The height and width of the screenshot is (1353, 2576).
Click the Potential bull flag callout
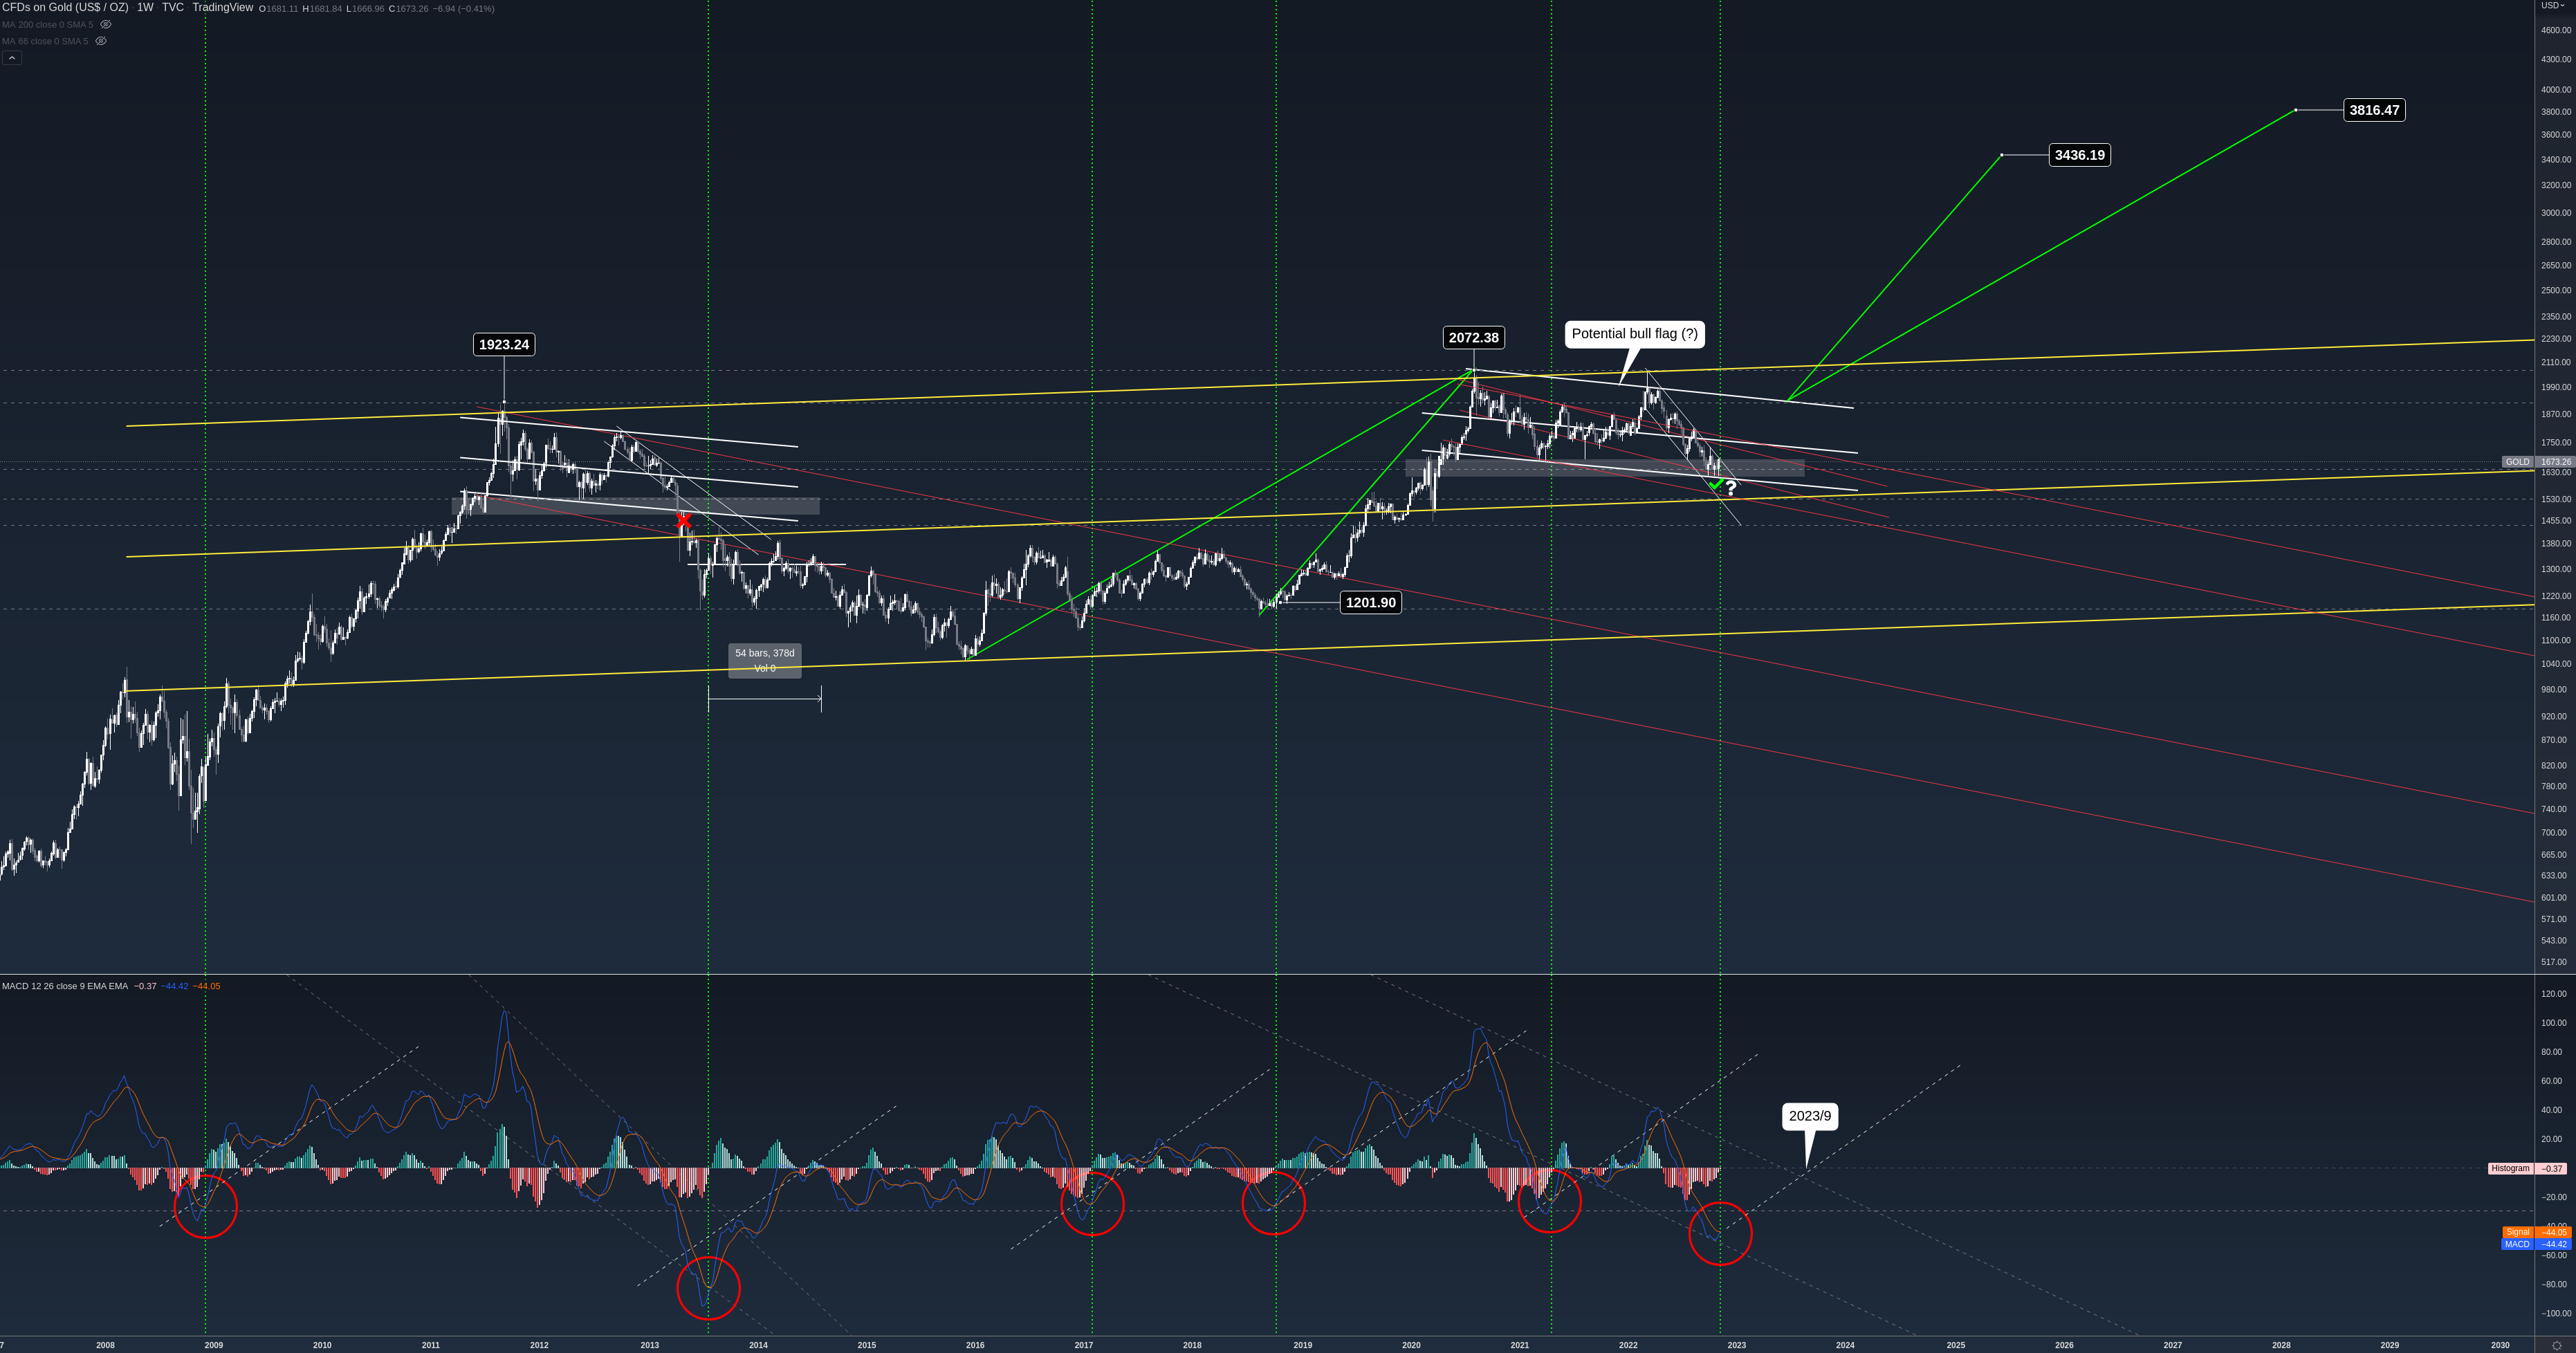pyautogui.click(x=1634, y=334)
